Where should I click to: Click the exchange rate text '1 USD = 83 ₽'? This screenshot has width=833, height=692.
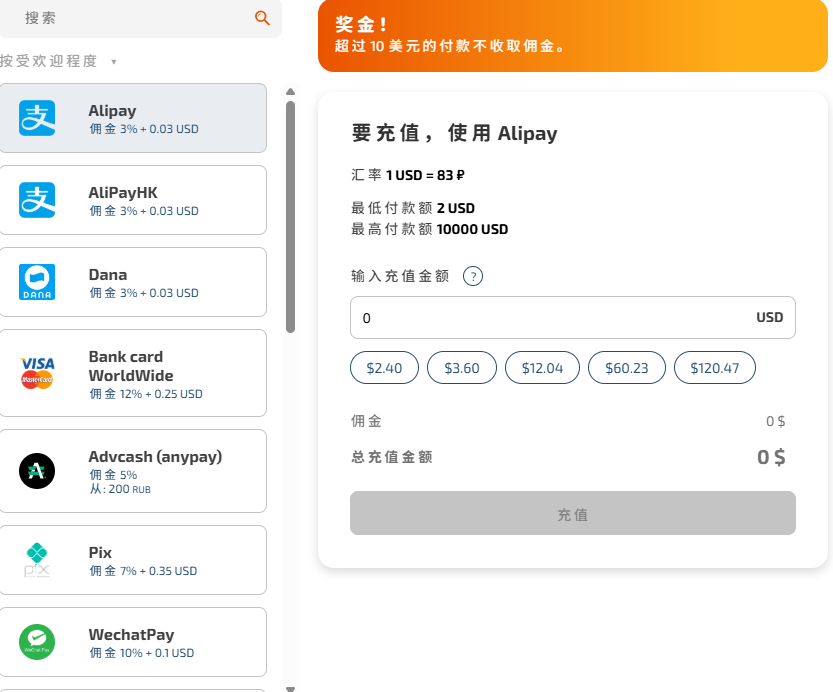[x=425, y=175]
